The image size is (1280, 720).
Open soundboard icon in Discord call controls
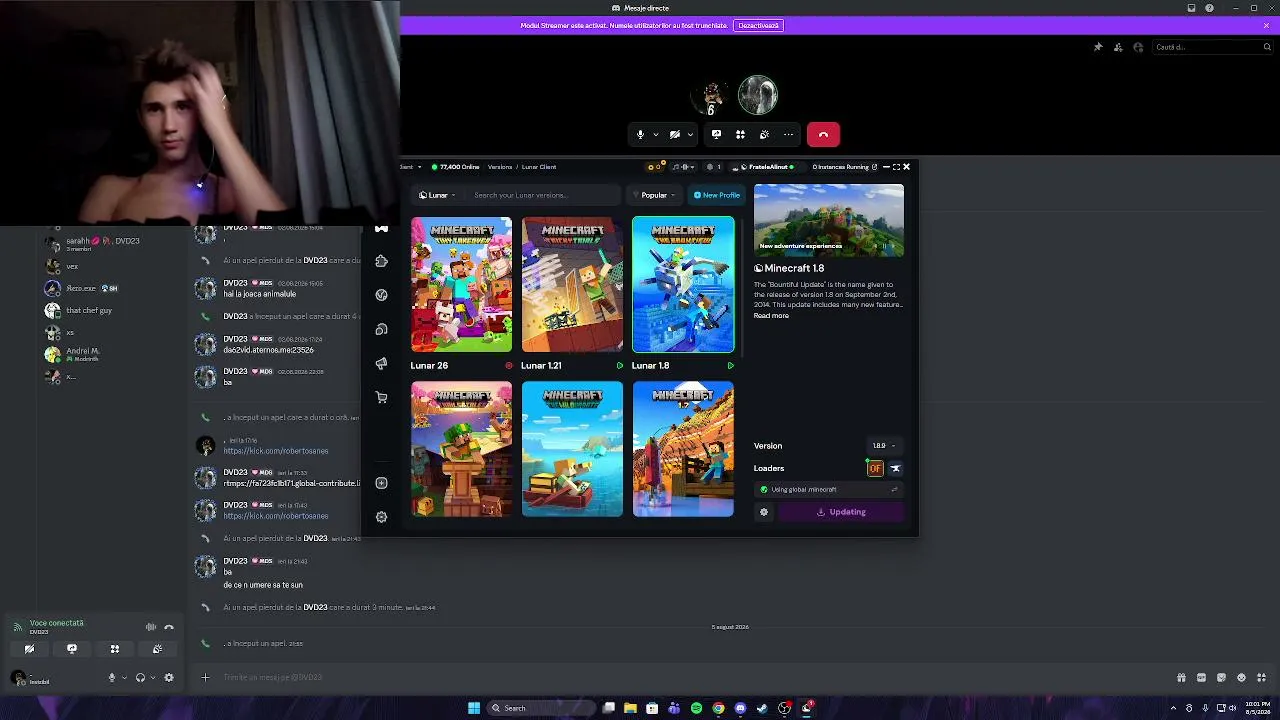pos(764,135)
